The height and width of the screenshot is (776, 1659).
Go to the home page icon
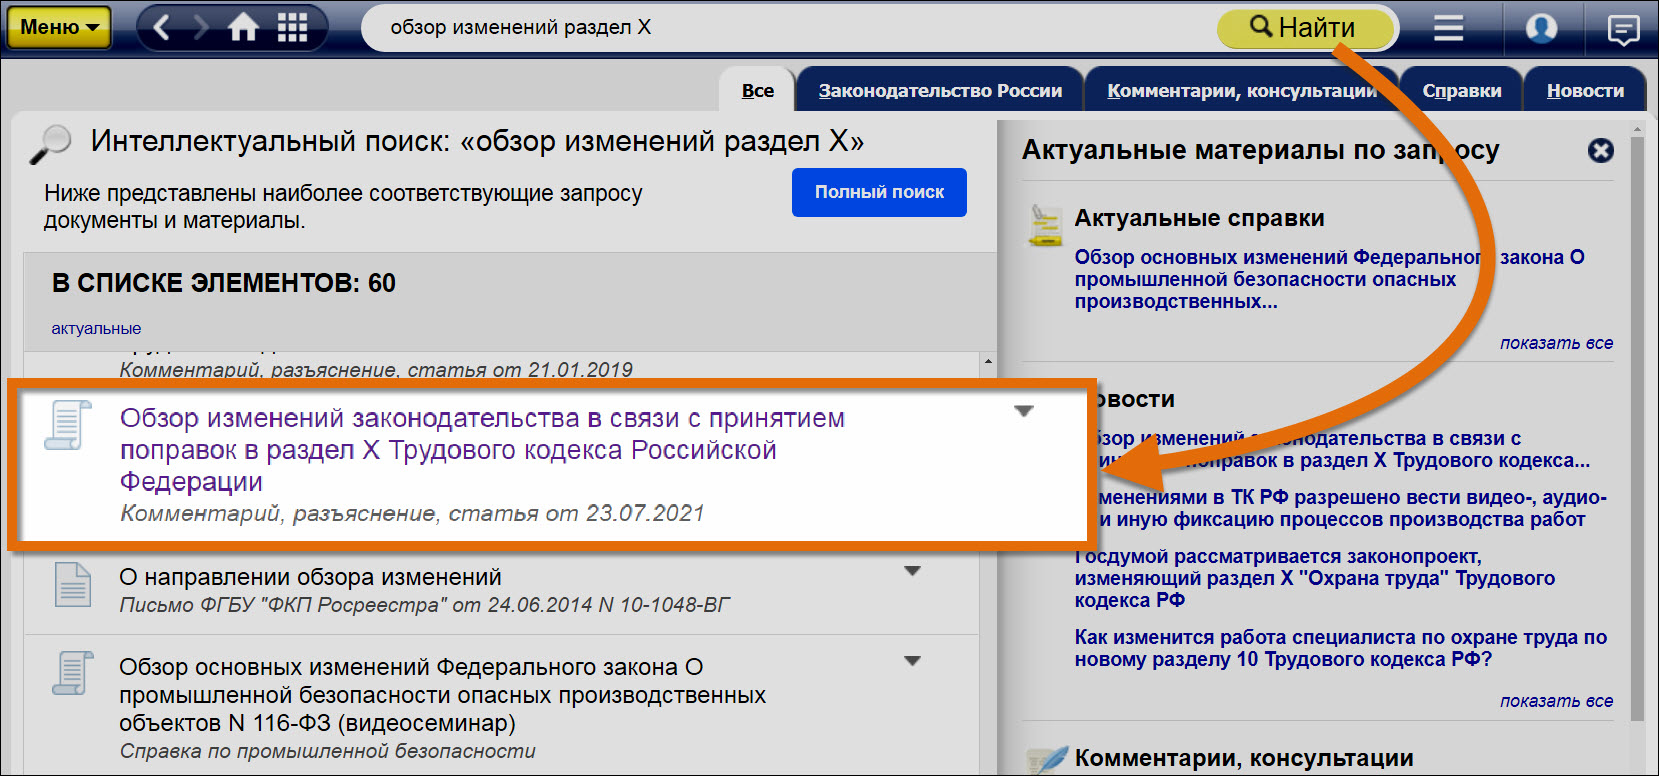click(244, 27)
